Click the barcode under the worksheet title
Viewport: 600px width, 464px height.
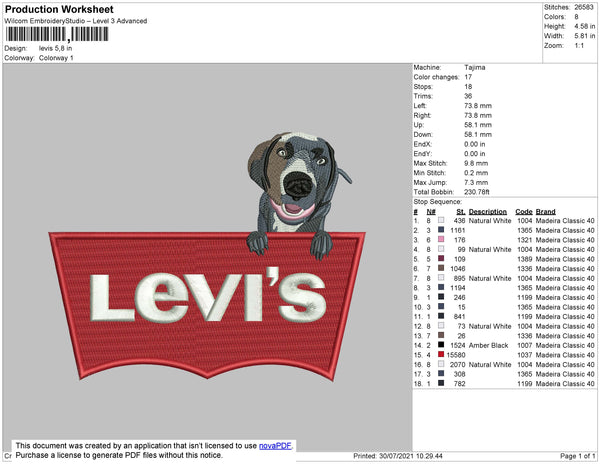point(57,34)
